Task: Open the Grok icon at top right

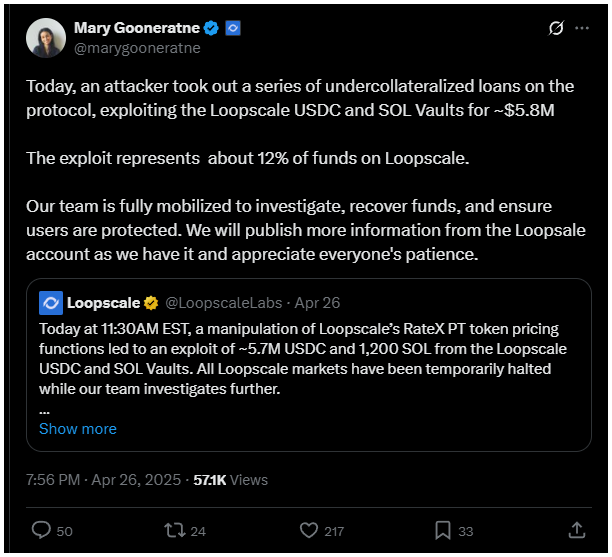Action: pyautogui.click(x=556, y=29)
